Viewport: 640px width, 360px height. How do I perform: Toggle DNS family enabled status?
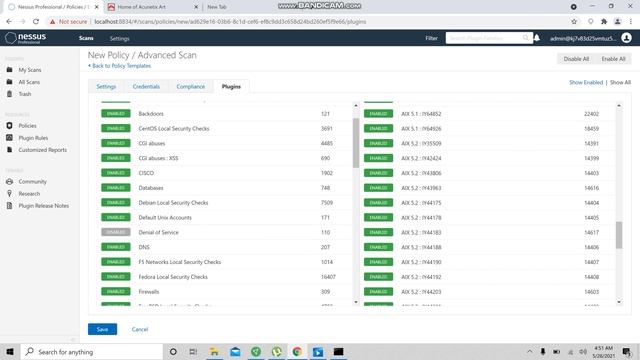[x=116, y=247]
